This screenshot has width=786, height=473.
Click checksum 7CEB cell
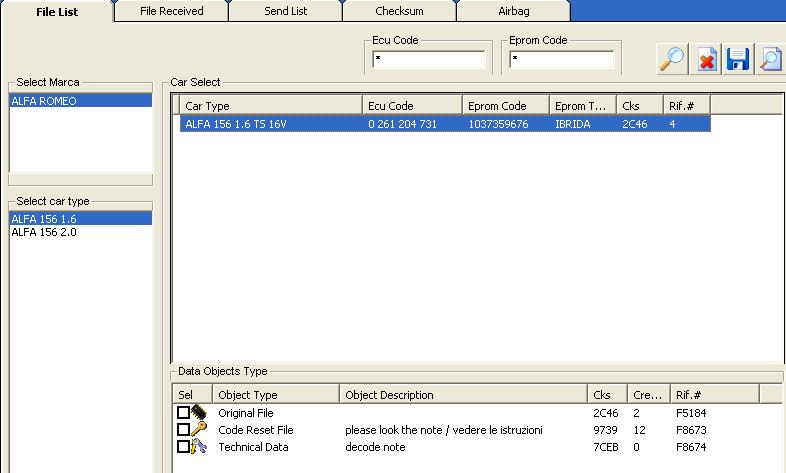pos(606,447)
